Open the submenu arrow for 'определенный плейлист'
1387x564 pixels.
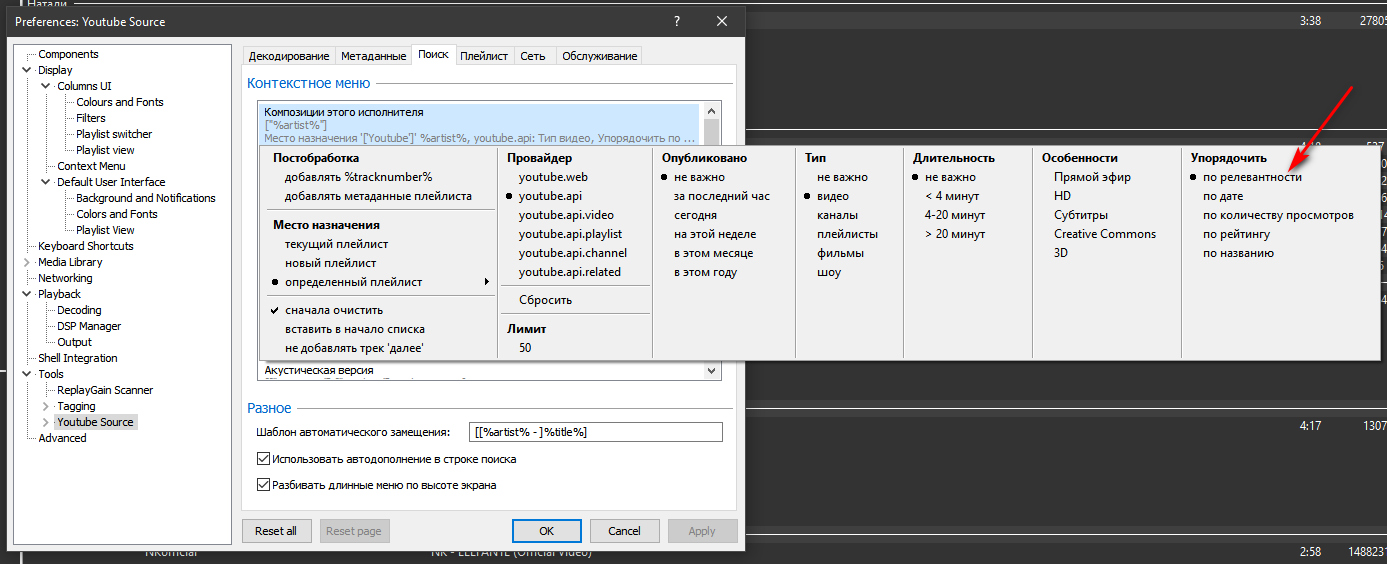[x=487, y=282]
